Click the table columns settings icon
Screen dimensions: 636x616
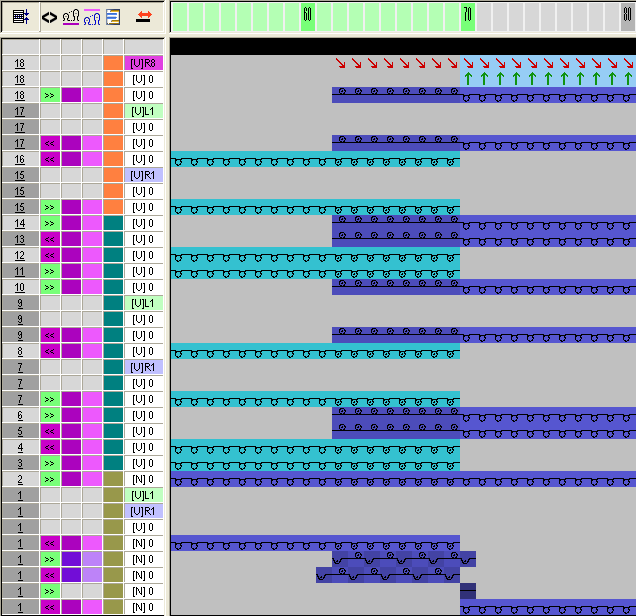(x=20, y=17)
